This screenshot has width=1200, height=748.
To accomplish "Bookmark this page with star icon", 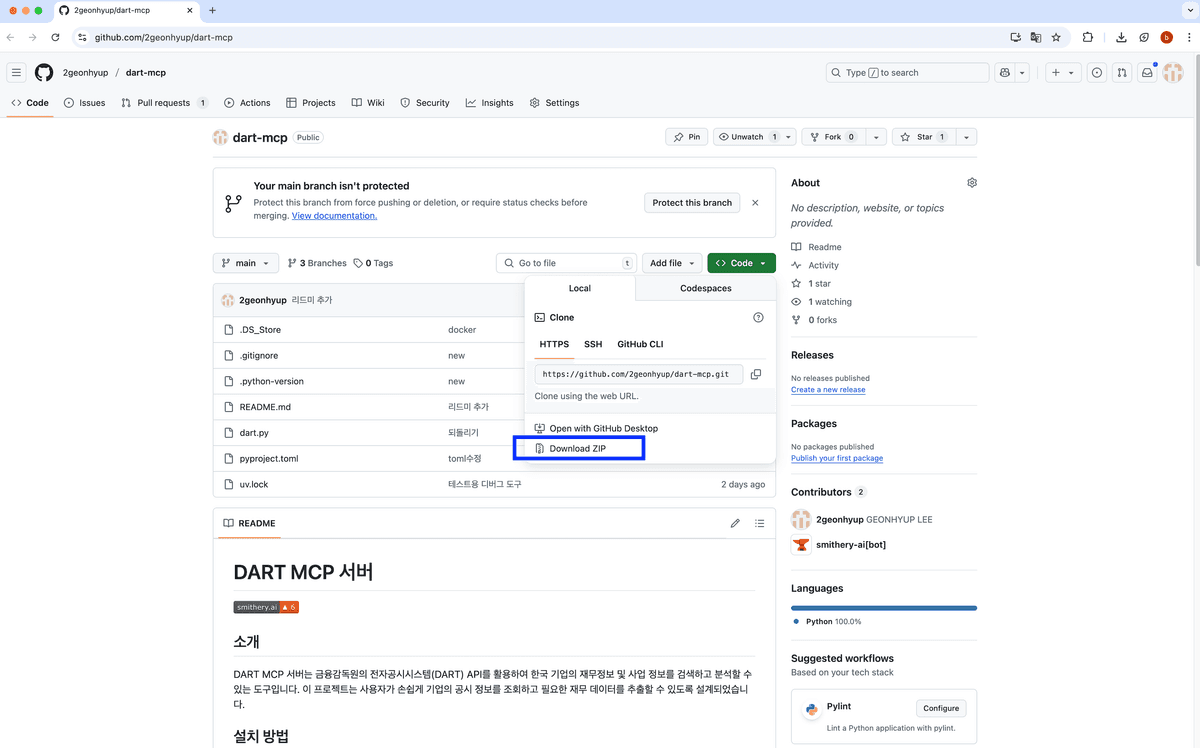I will click(1056, 37).
